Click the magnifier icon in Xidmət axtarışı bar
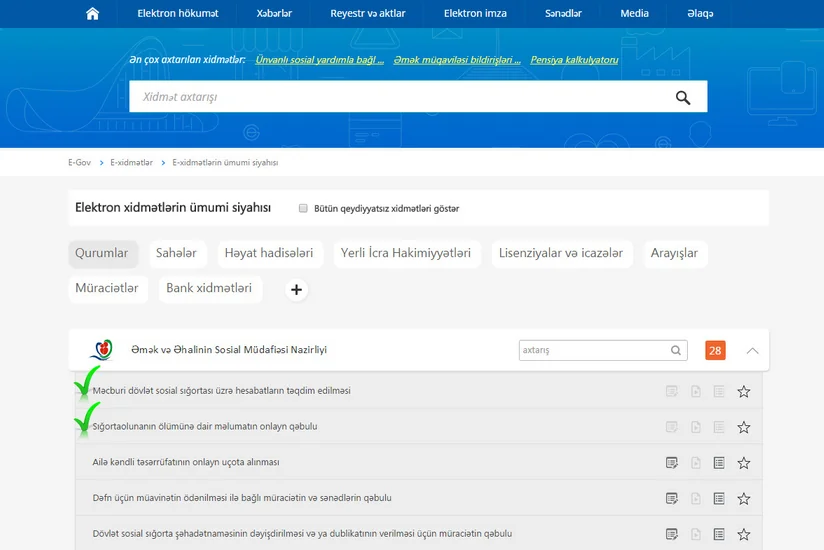 683,97
